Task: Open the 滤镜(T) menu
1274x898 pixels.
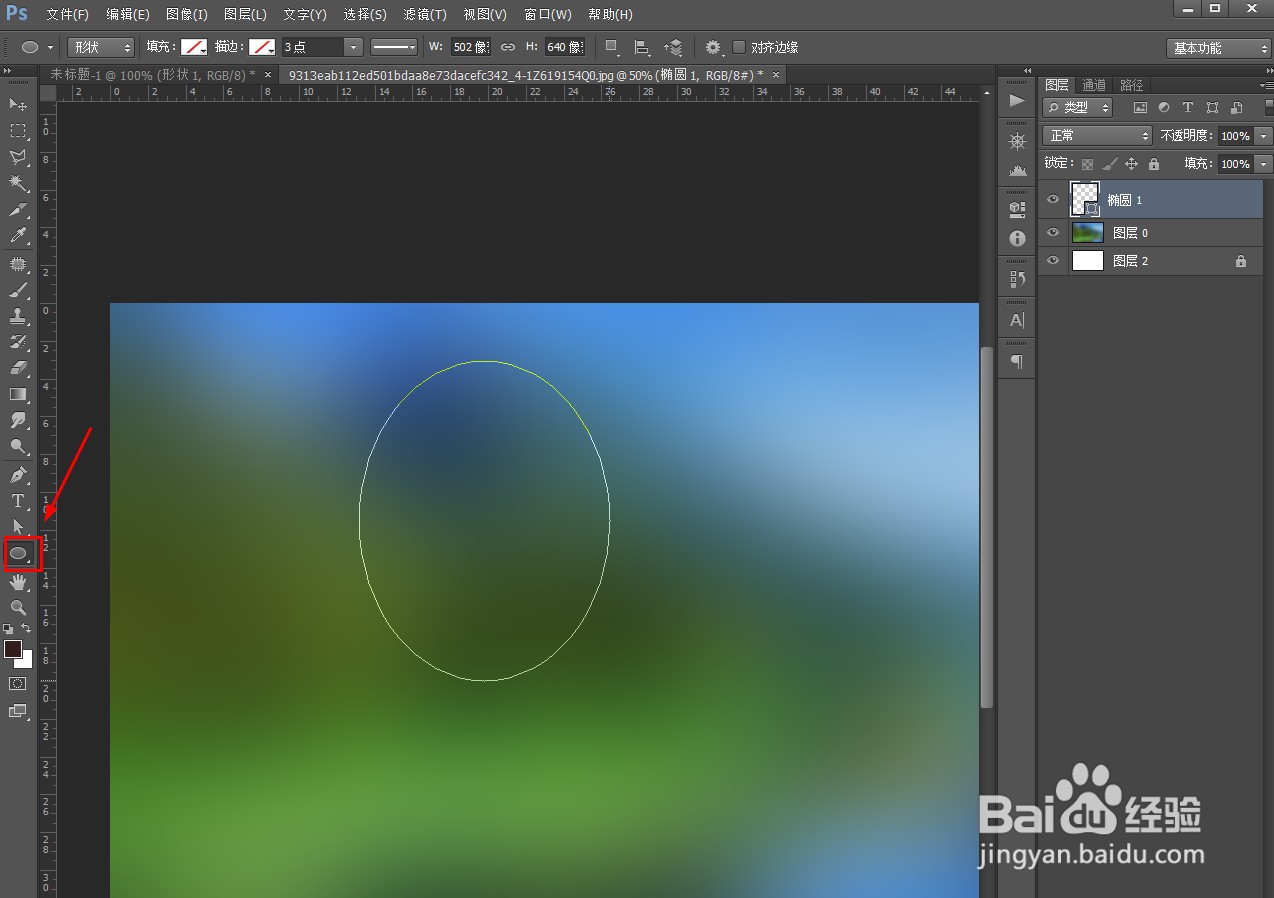Action: tap(425, 14)
